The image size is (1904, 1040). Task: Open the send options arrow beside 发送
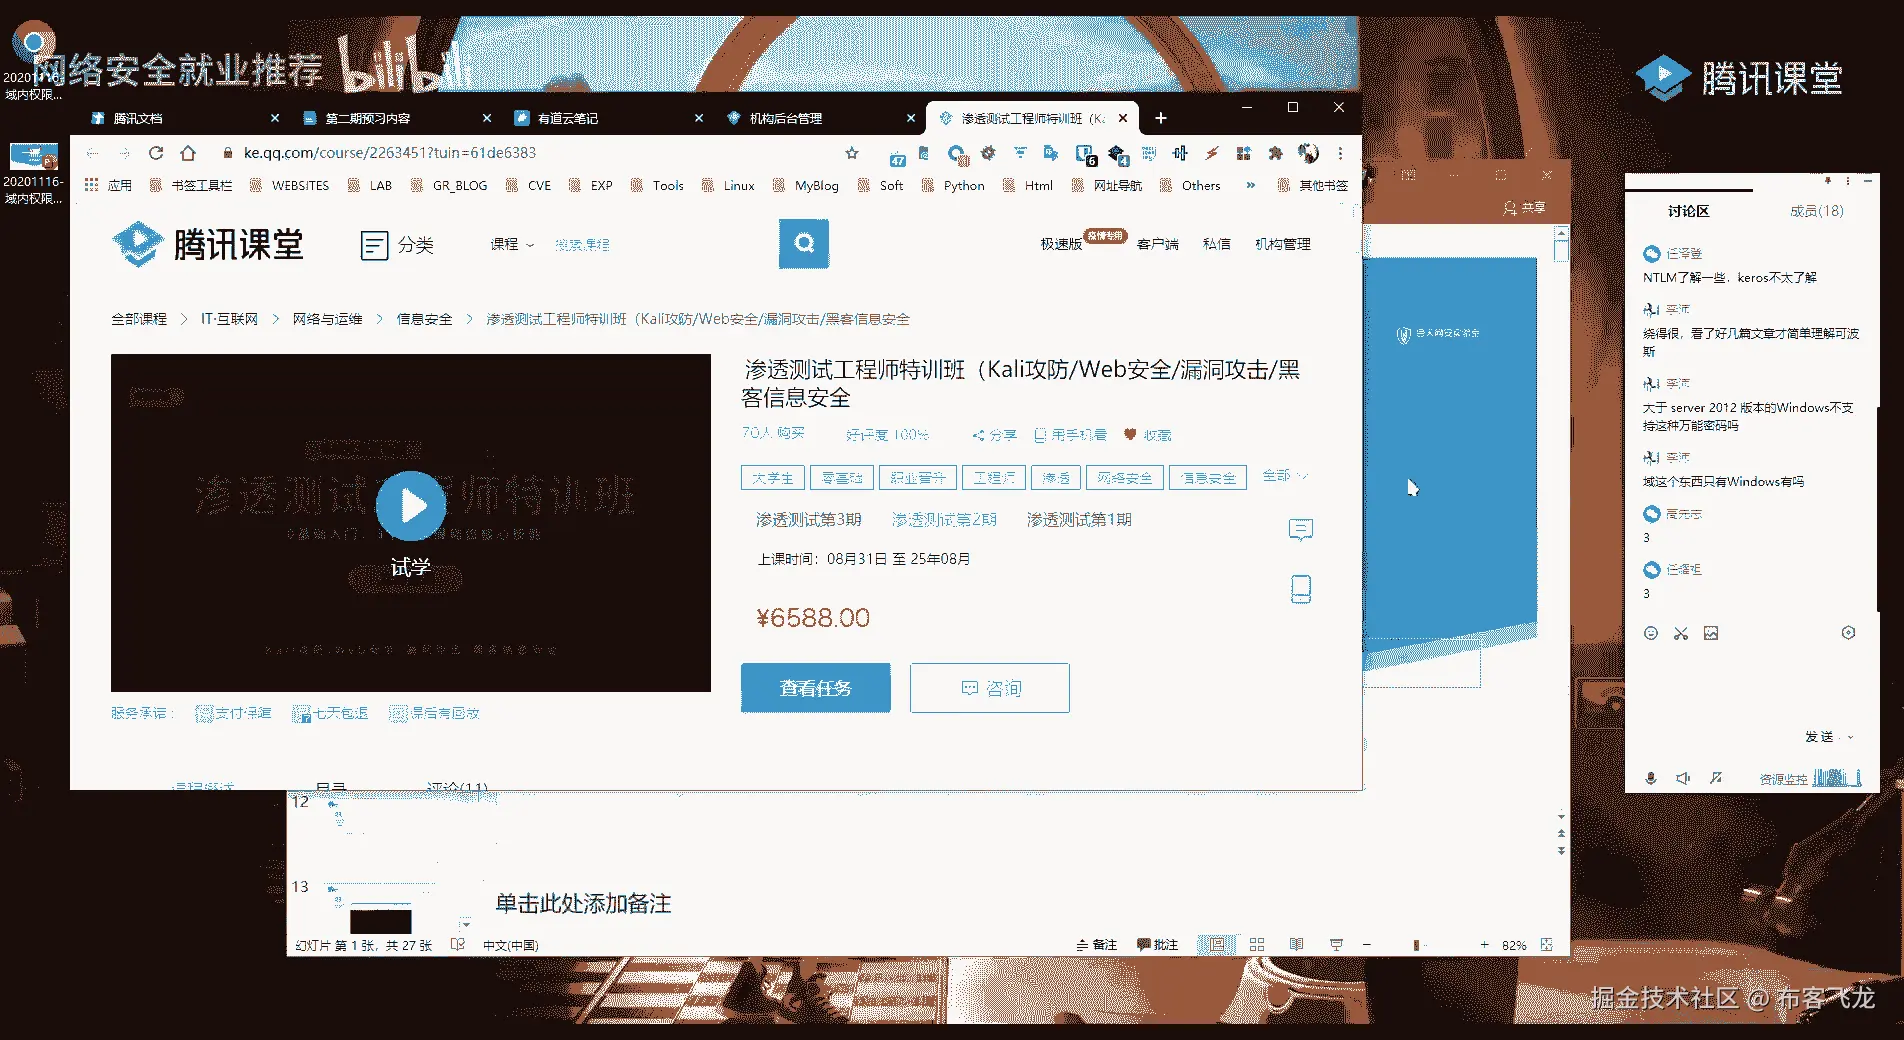coord(1850,737)
